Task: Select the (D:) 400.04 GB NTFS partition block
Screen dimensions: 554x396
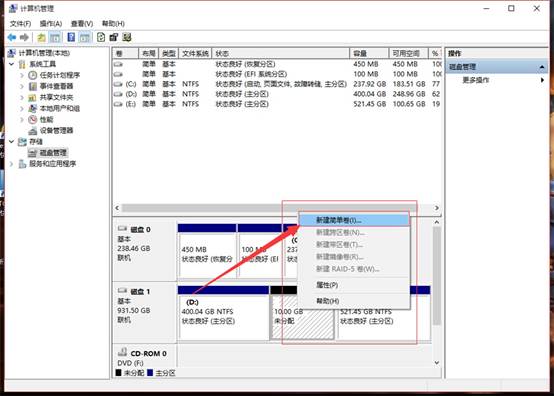Action: point(223,313)
